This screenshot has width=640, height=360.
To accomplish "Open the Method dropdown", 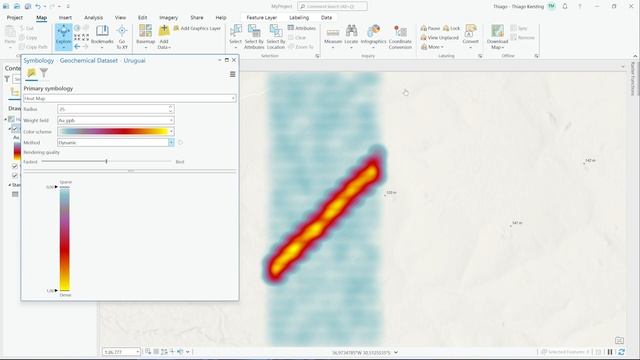I will pos(116,142).
